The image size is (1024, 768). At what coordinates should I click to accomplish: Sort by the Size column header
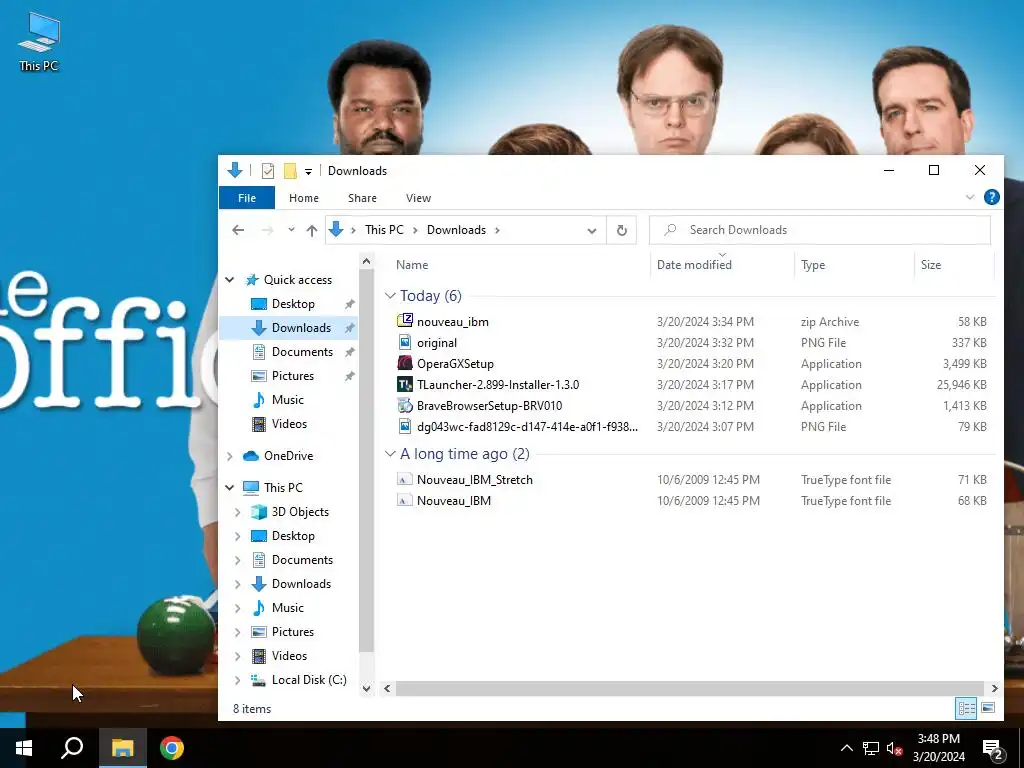click(931, 265)
